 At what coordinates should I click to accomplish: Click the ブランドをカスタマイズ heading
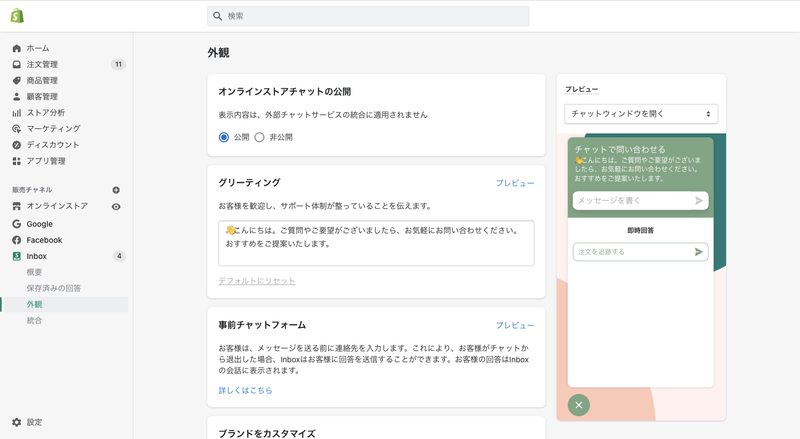click(267, 433)
